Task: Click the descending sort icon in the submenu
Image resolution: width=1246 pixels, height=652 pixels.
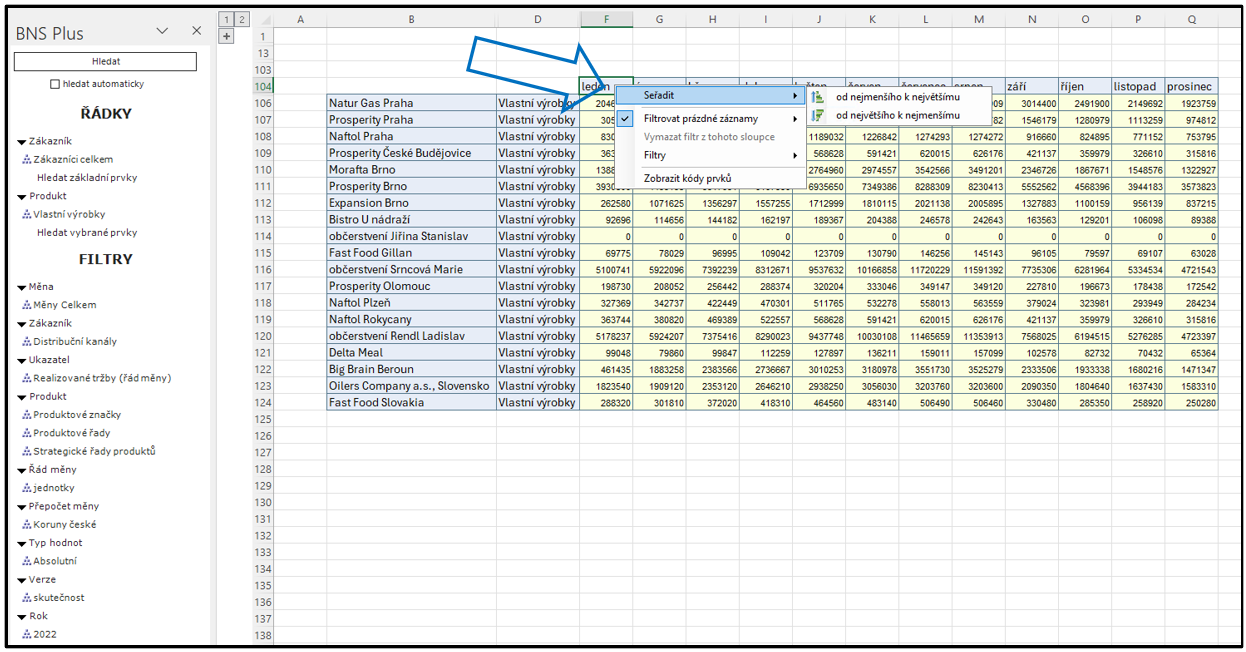Action: click(x=818, y=115)
